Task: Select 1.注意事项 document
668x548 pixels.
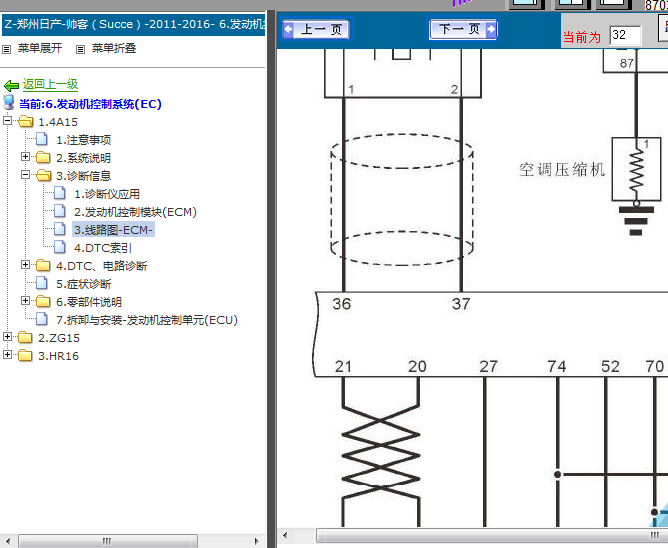Action: pos(84,140)
